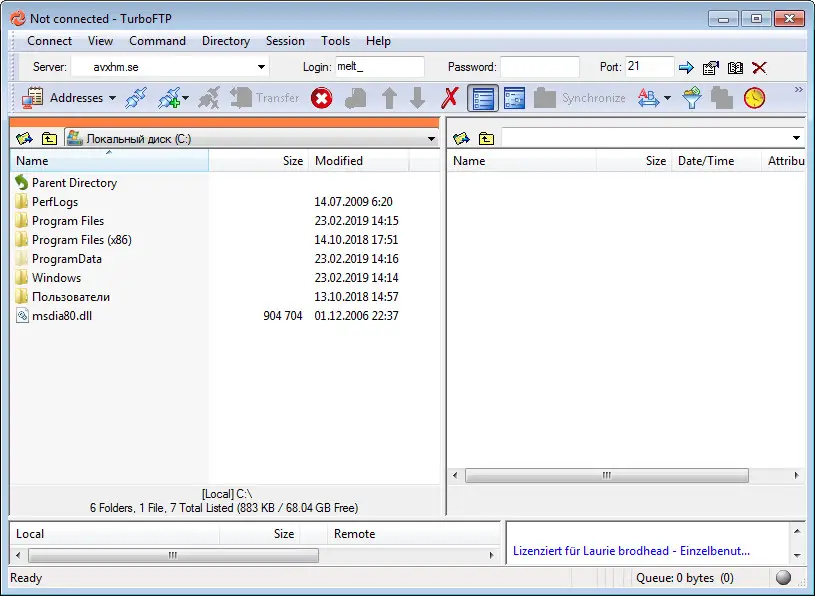Open the connection properties icon beside Port
The height and width of the screenshot is (596, 815).
coord(711,67)
